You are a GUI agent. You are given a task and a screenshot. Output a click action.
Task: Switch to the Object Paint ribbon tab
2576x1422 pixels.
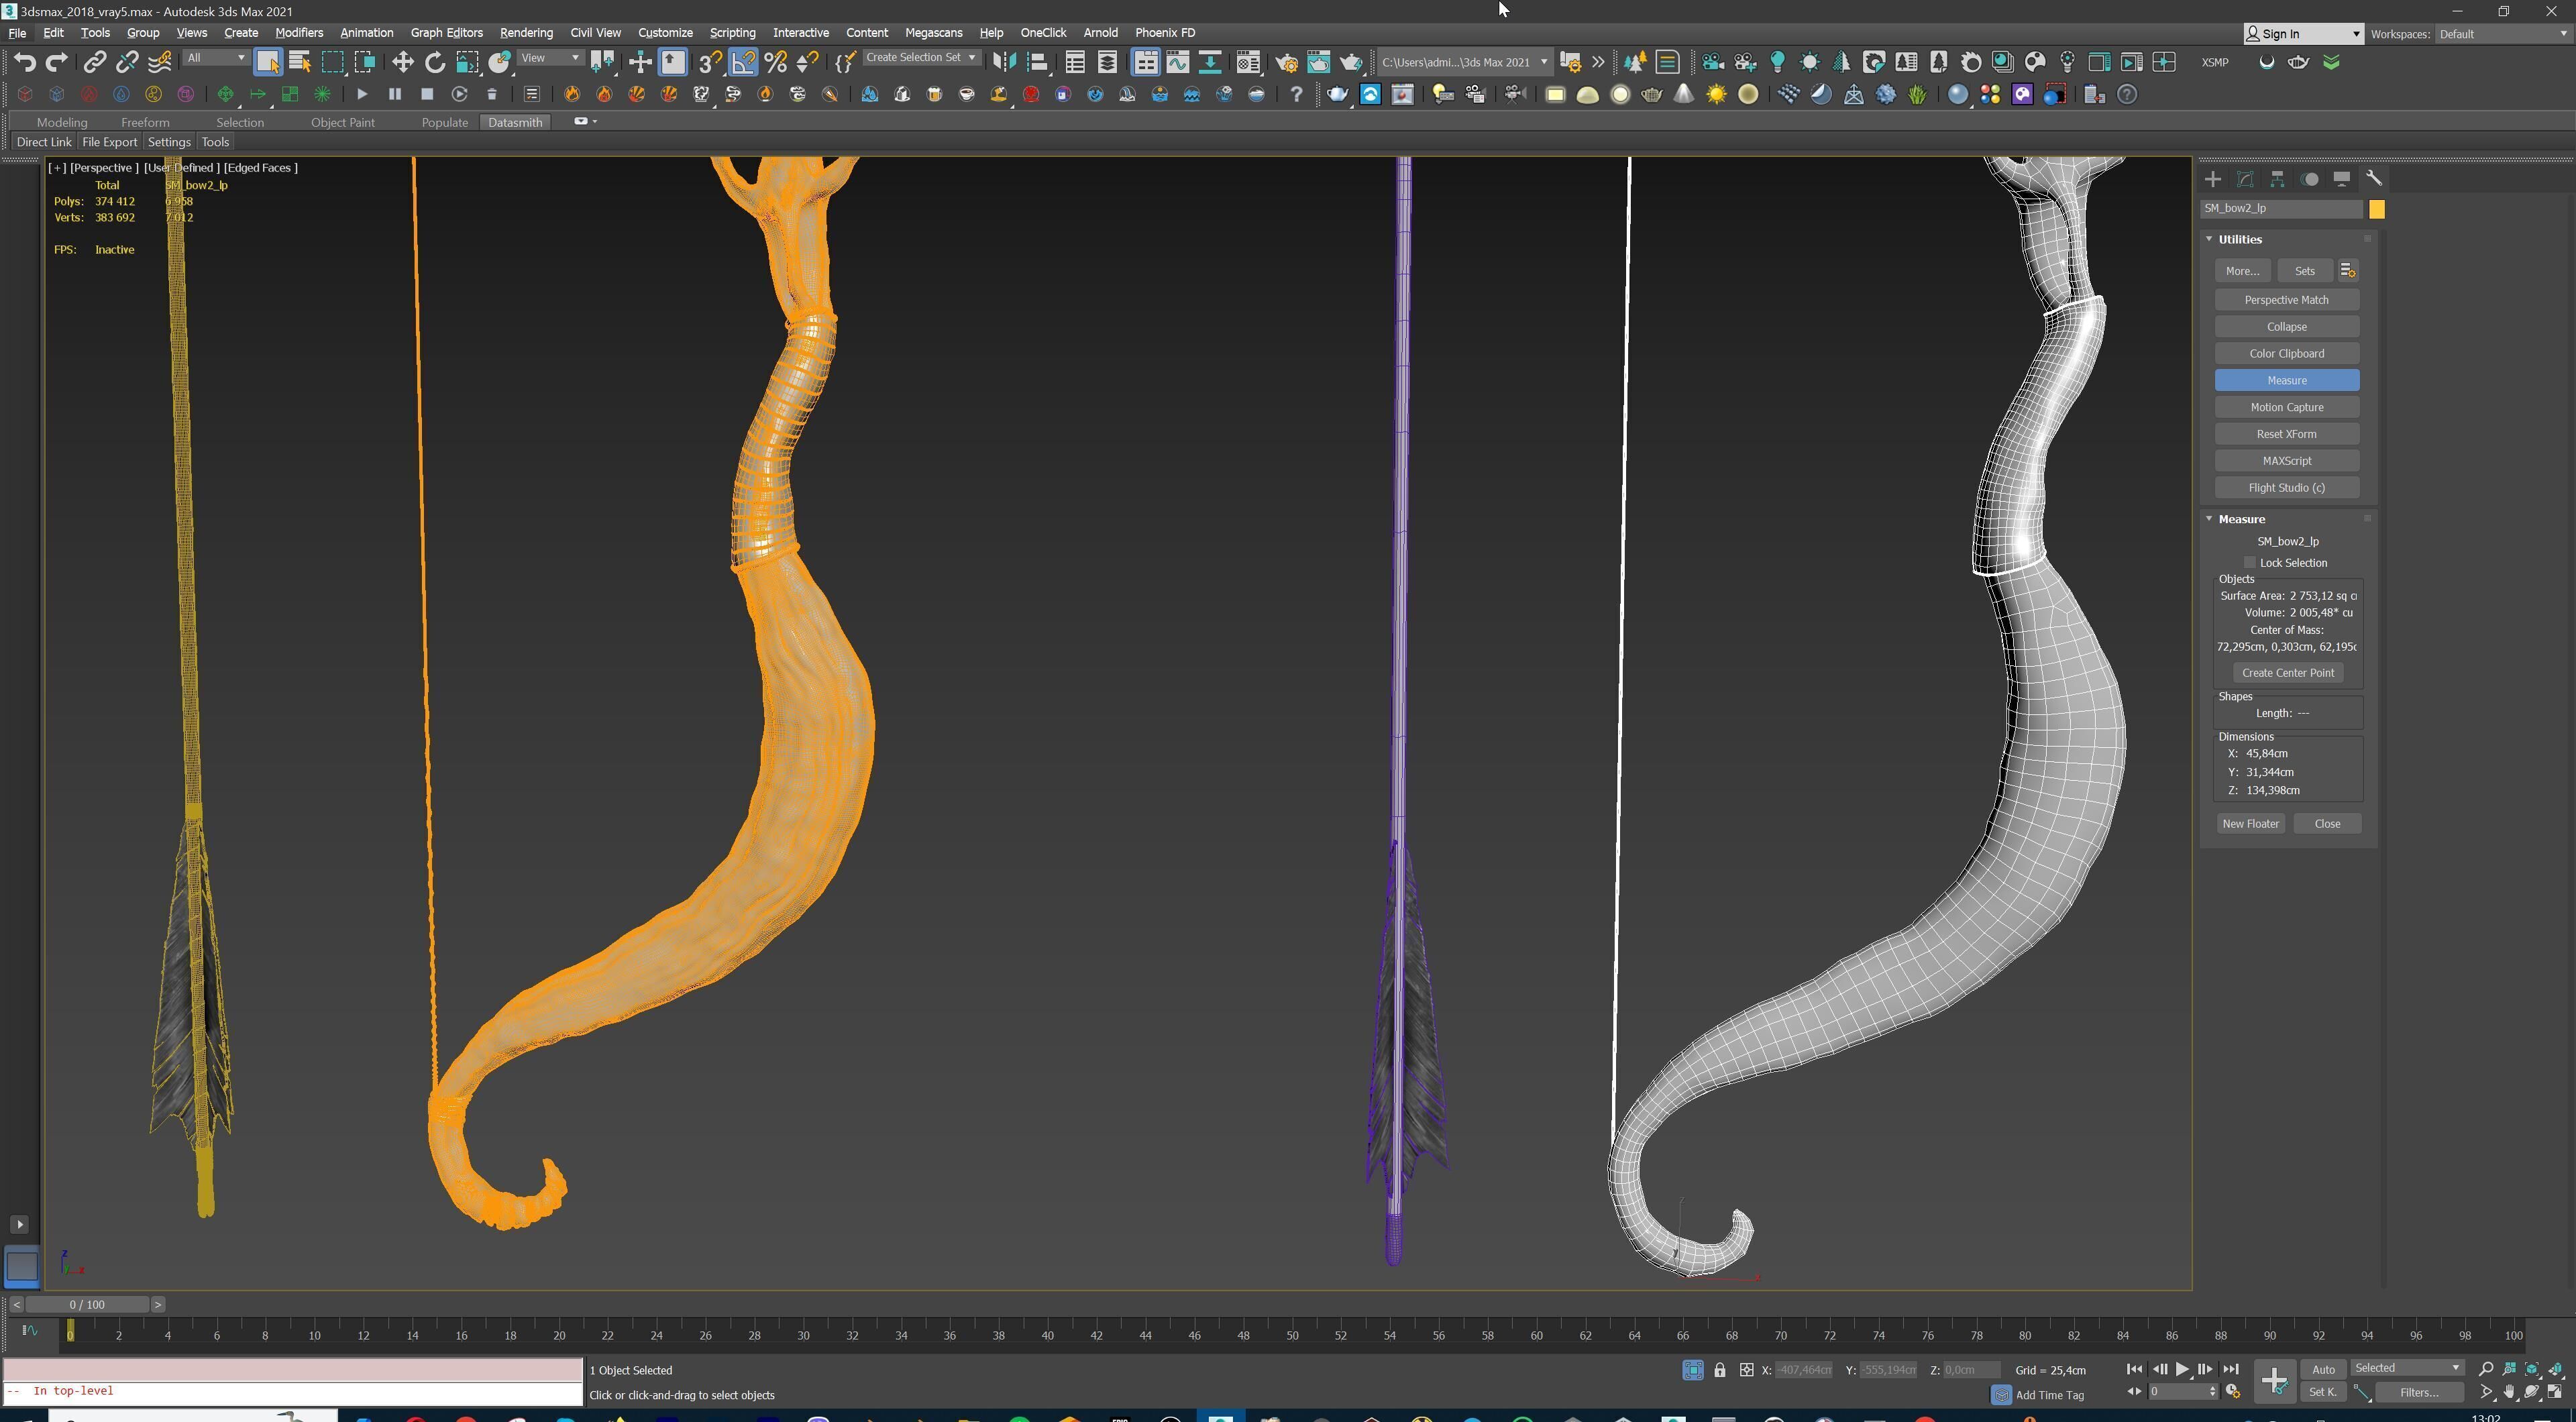click(x=342, y=122)
